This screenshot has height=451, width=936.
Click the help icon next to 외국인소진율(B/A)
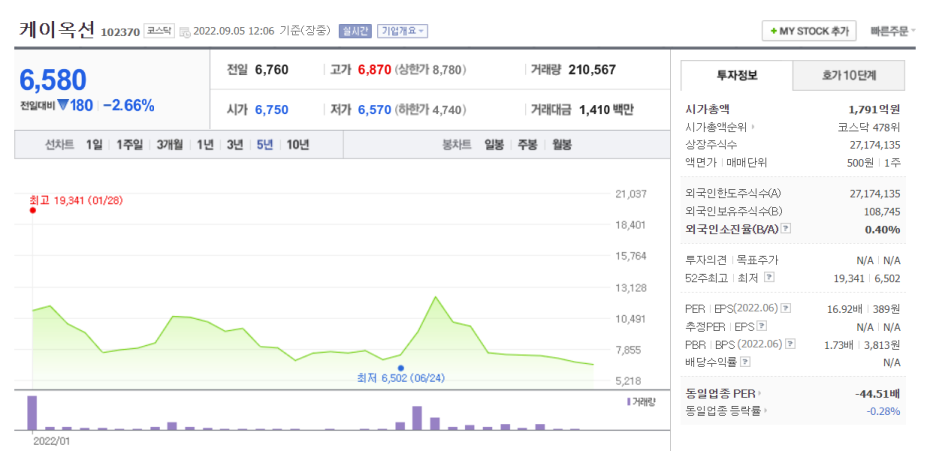[786, 229]
